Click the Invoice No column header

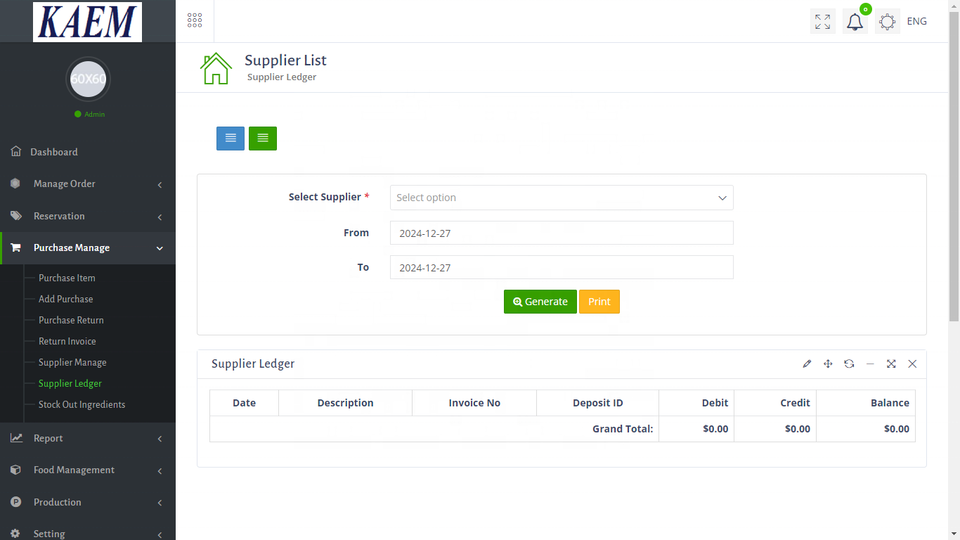[x=474, y=403]
